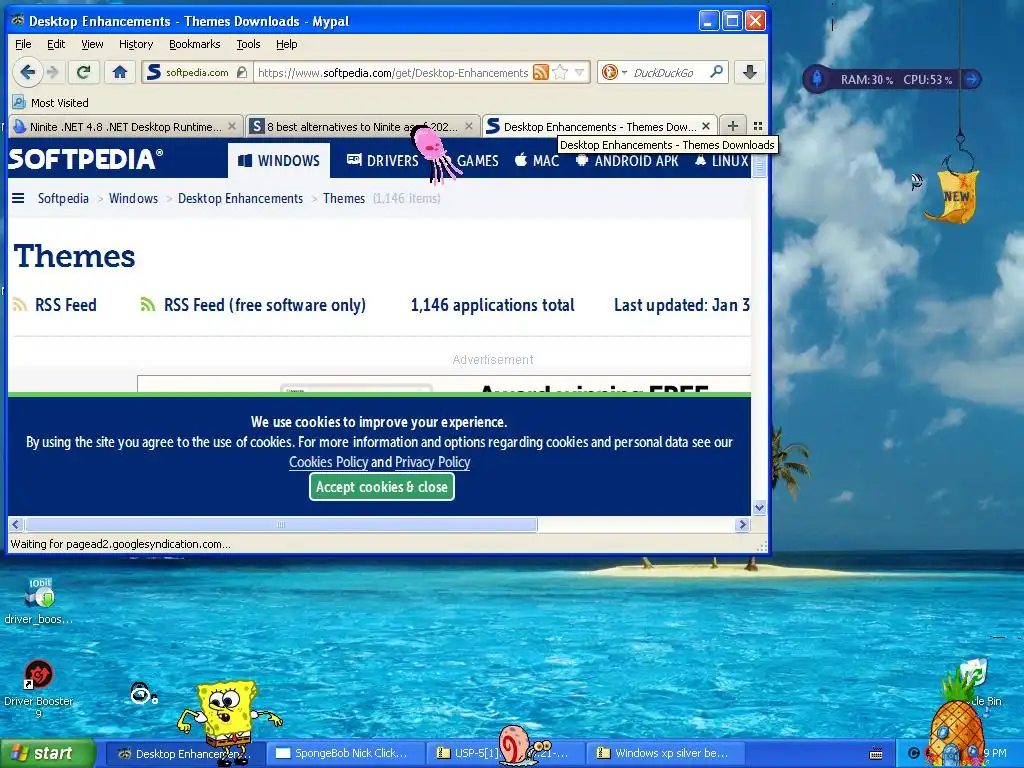
Task: Open the Bookmarks menu
Action: [195, 44]
